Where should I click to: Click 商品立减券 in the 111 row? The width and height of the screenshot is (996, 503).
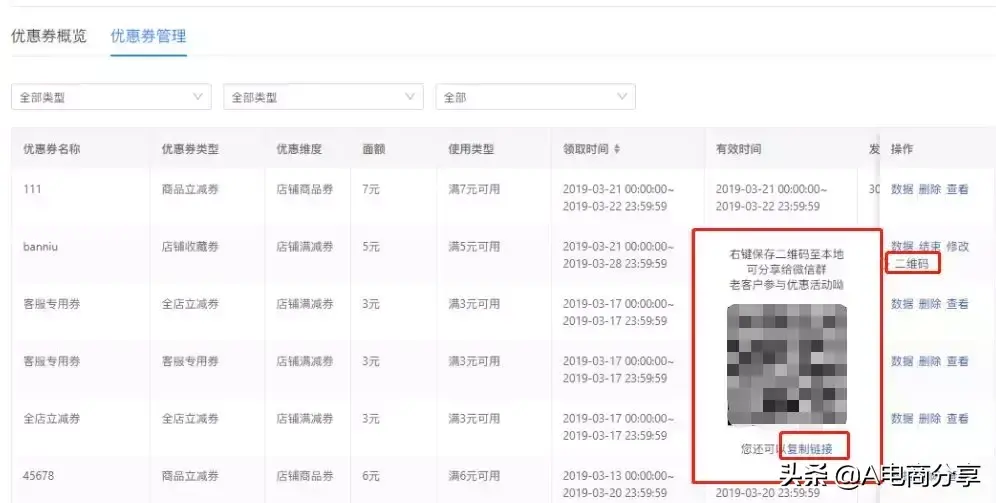coord(190,189)
